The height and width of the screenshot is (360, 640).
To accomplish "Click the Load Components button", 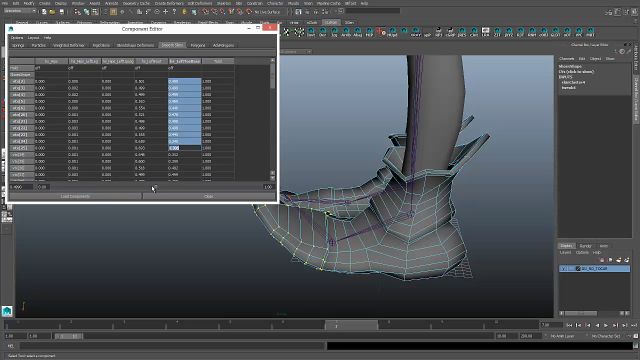I will pos(75,196).
